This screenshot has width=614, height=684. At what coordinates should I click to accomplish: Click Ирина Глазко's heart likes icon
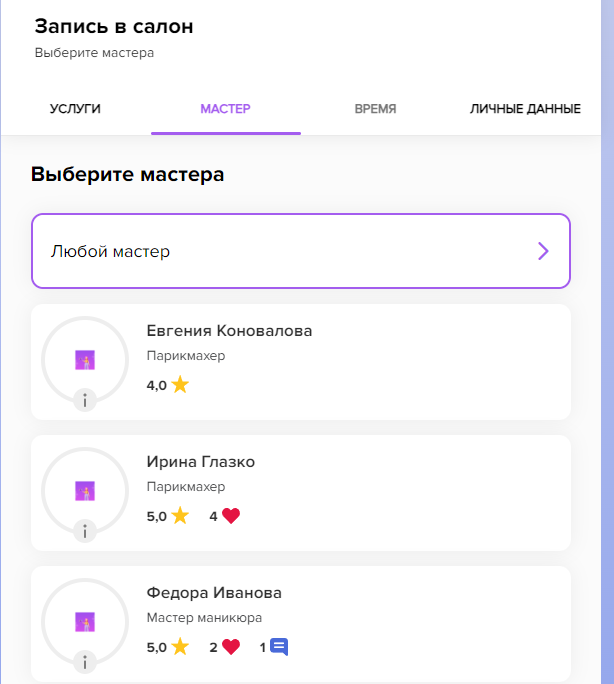[231, 516]
